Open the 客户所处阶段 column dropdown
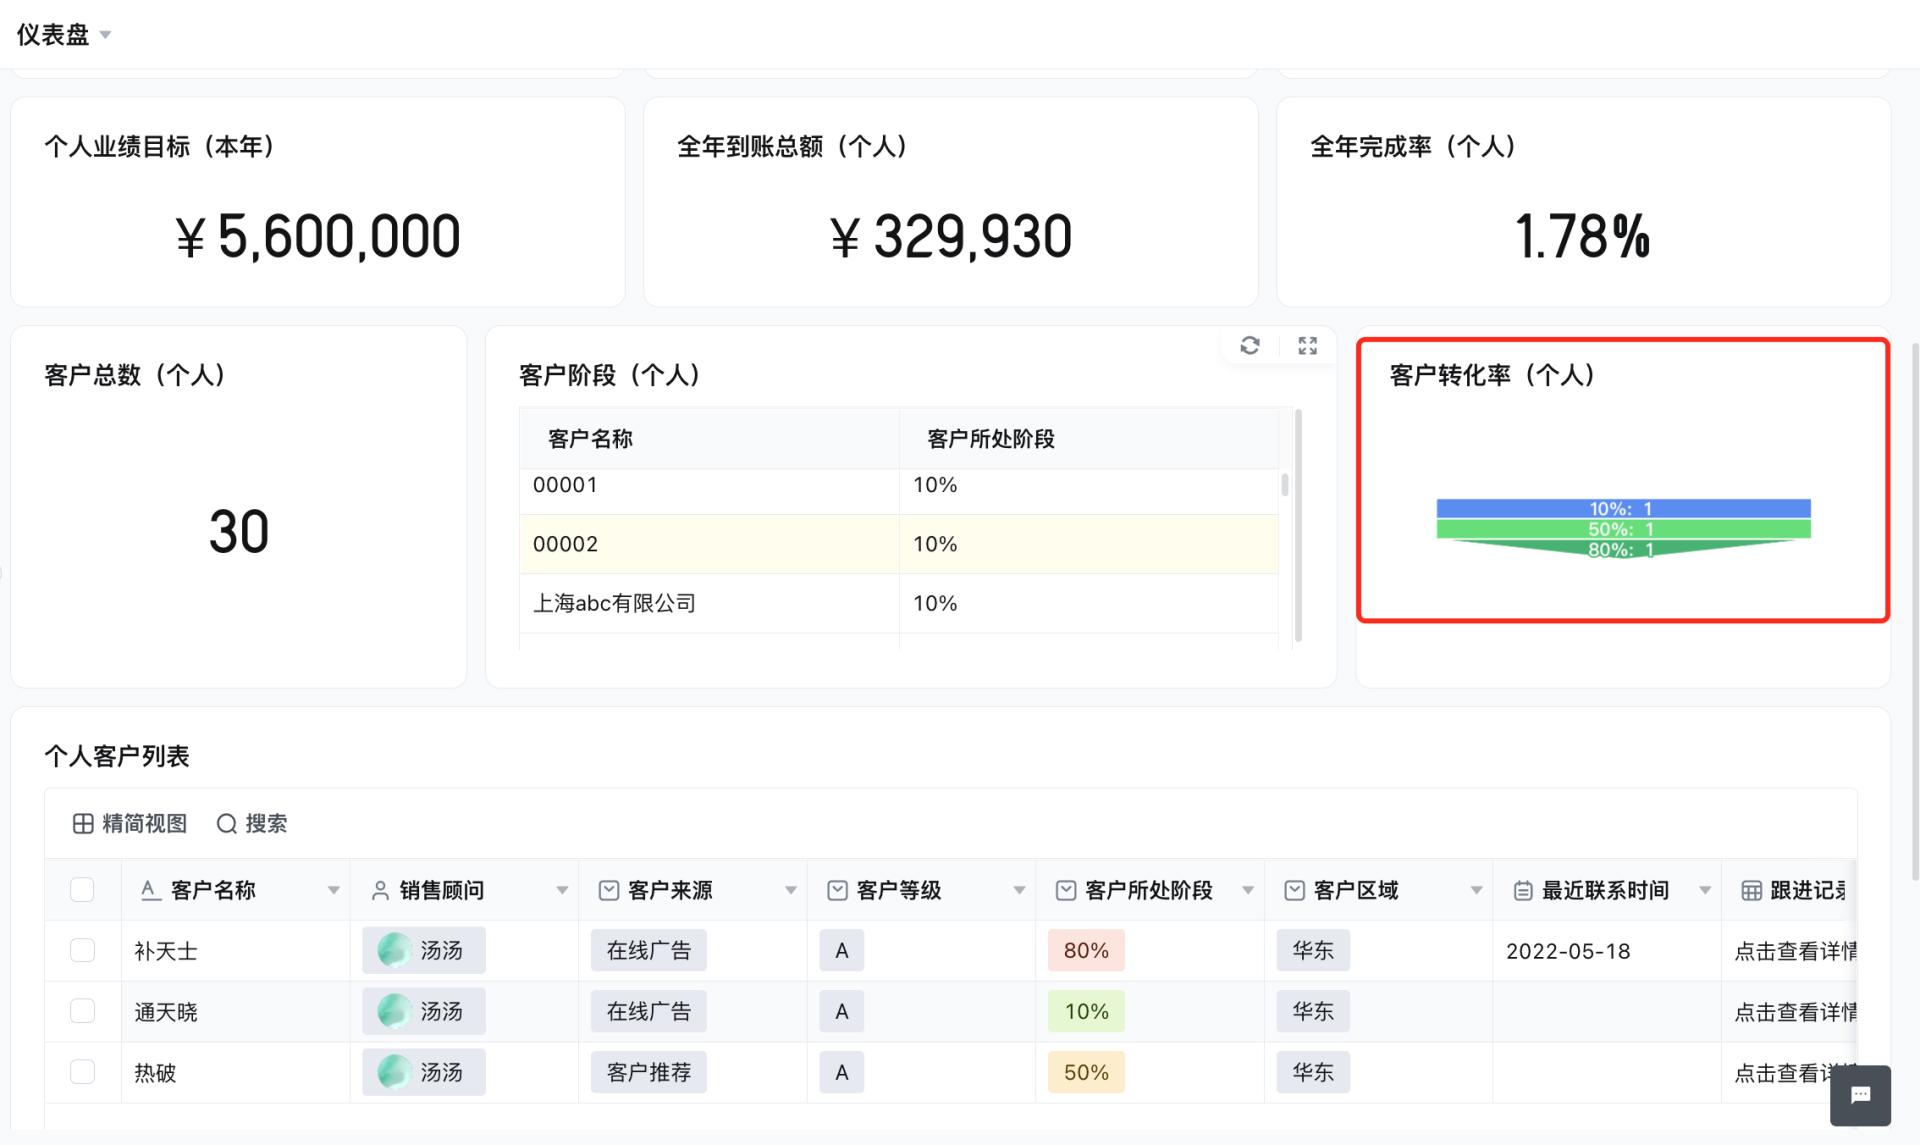This screenshot has width=1920, height=1145. 1247,889
